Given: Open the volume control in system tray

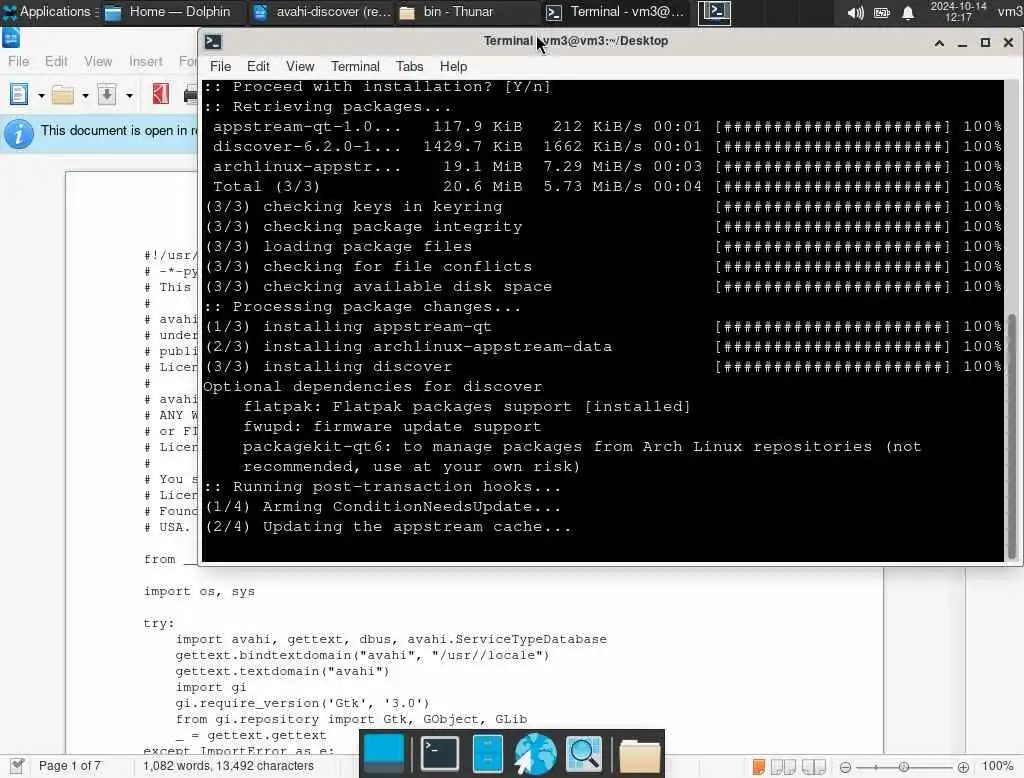Looking at the screenshot, I should (x=855, y=13).
